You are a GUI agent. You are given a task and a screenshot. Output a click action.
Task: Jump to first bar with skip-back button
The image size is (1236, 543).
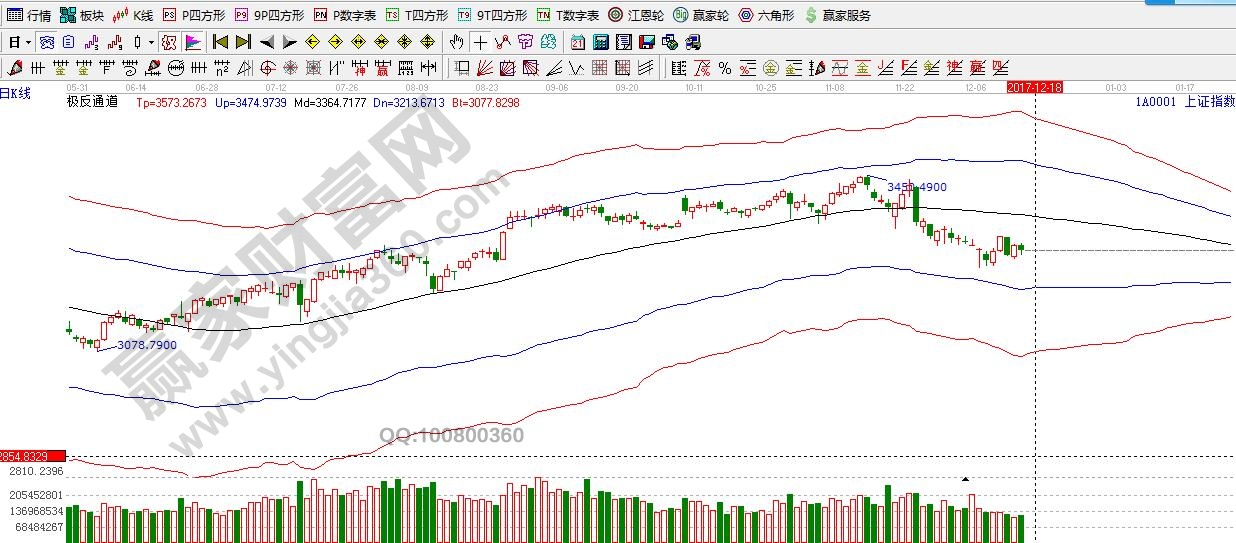tap(220, 42)
